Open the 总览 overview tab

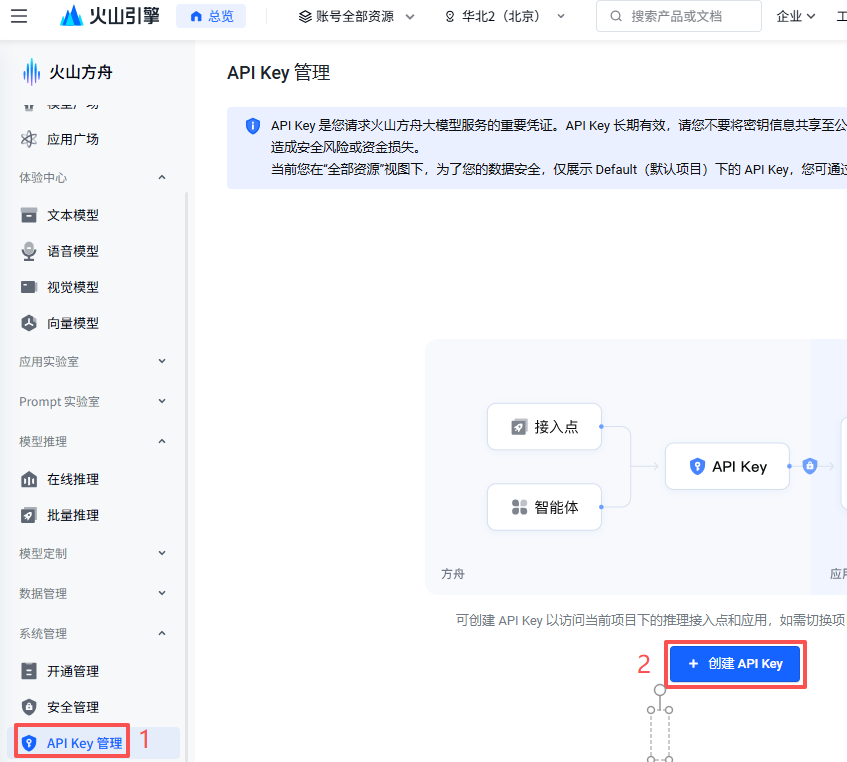click(x=211, y=16)
